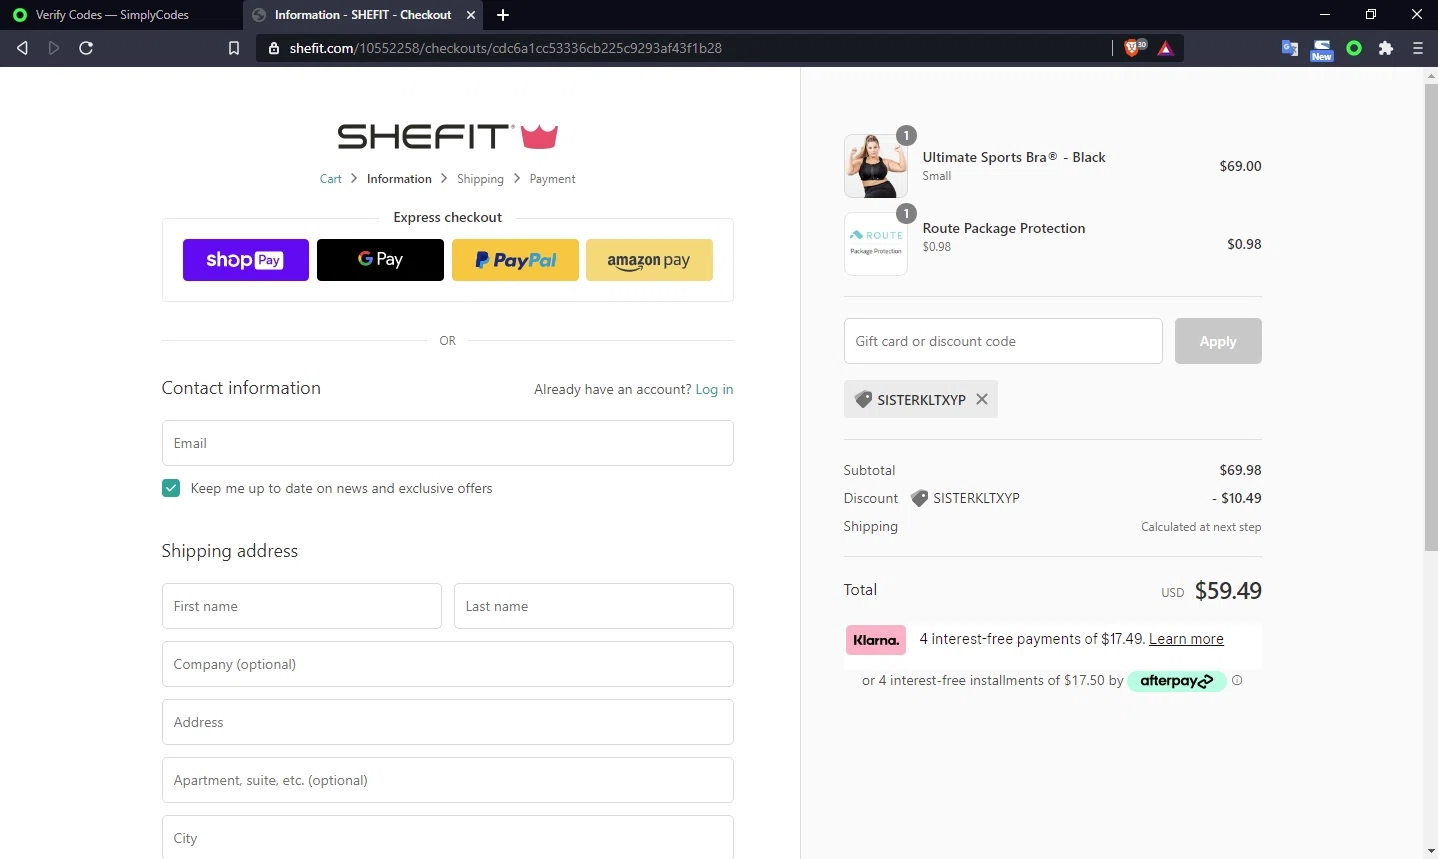Select Payment breadcrumb step

tap(552, 179)
